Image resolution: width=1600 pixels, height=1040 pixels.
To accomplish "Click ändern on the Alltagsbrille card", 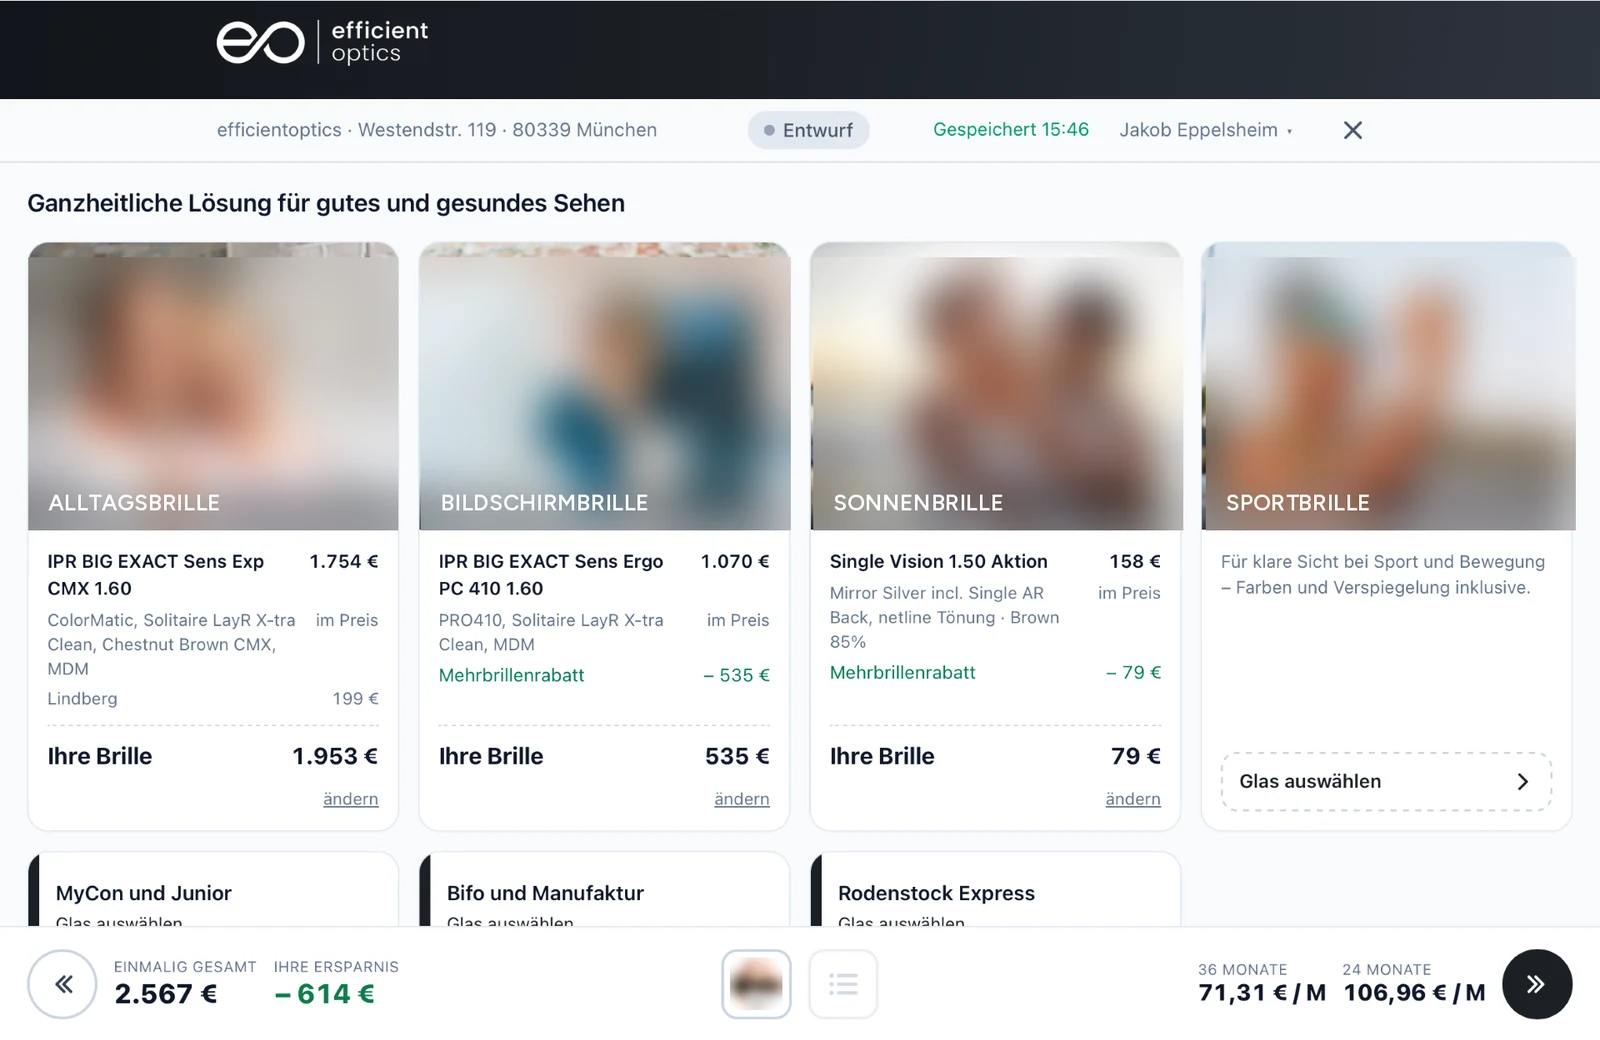I will click(x=351, y=799).
